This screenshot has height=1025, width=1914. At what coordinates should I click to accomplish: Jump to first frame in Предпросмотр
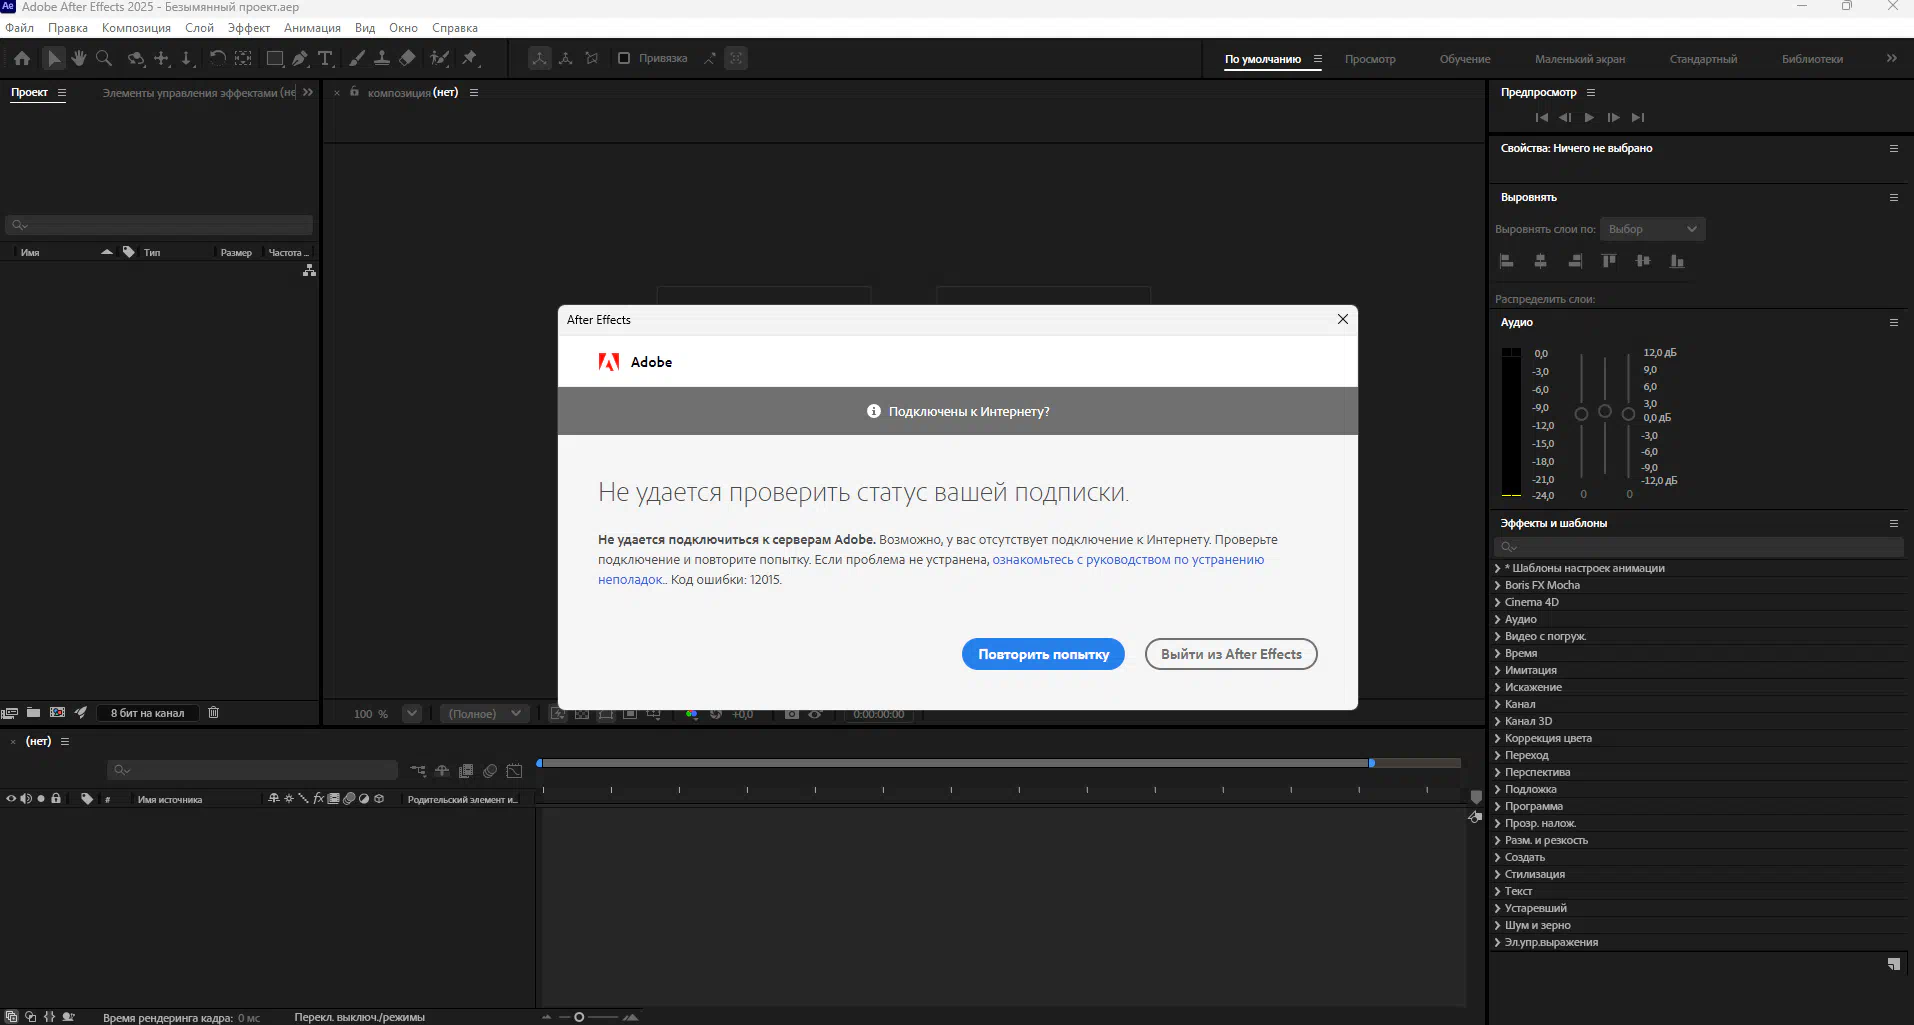pos(1541,118)
